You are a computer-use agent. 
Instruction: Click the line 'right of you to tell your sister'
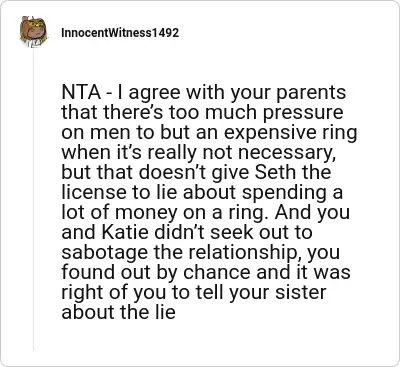pyautogui.click(x=194, y=292)
